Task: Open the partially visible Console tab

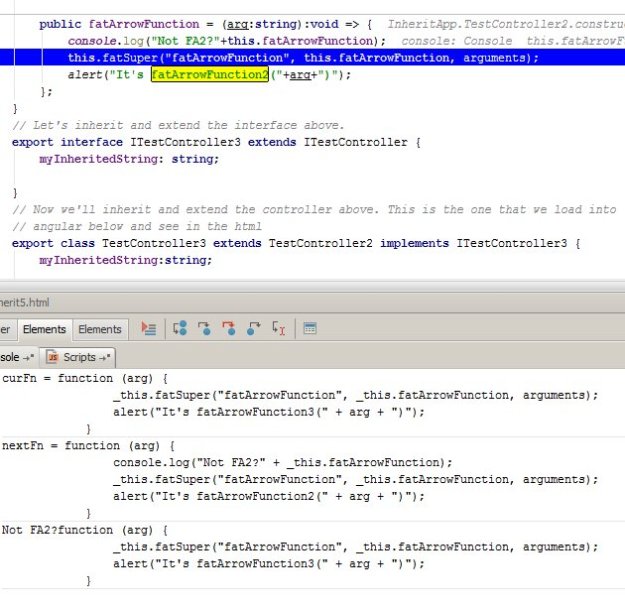Action: pos(10,357)
